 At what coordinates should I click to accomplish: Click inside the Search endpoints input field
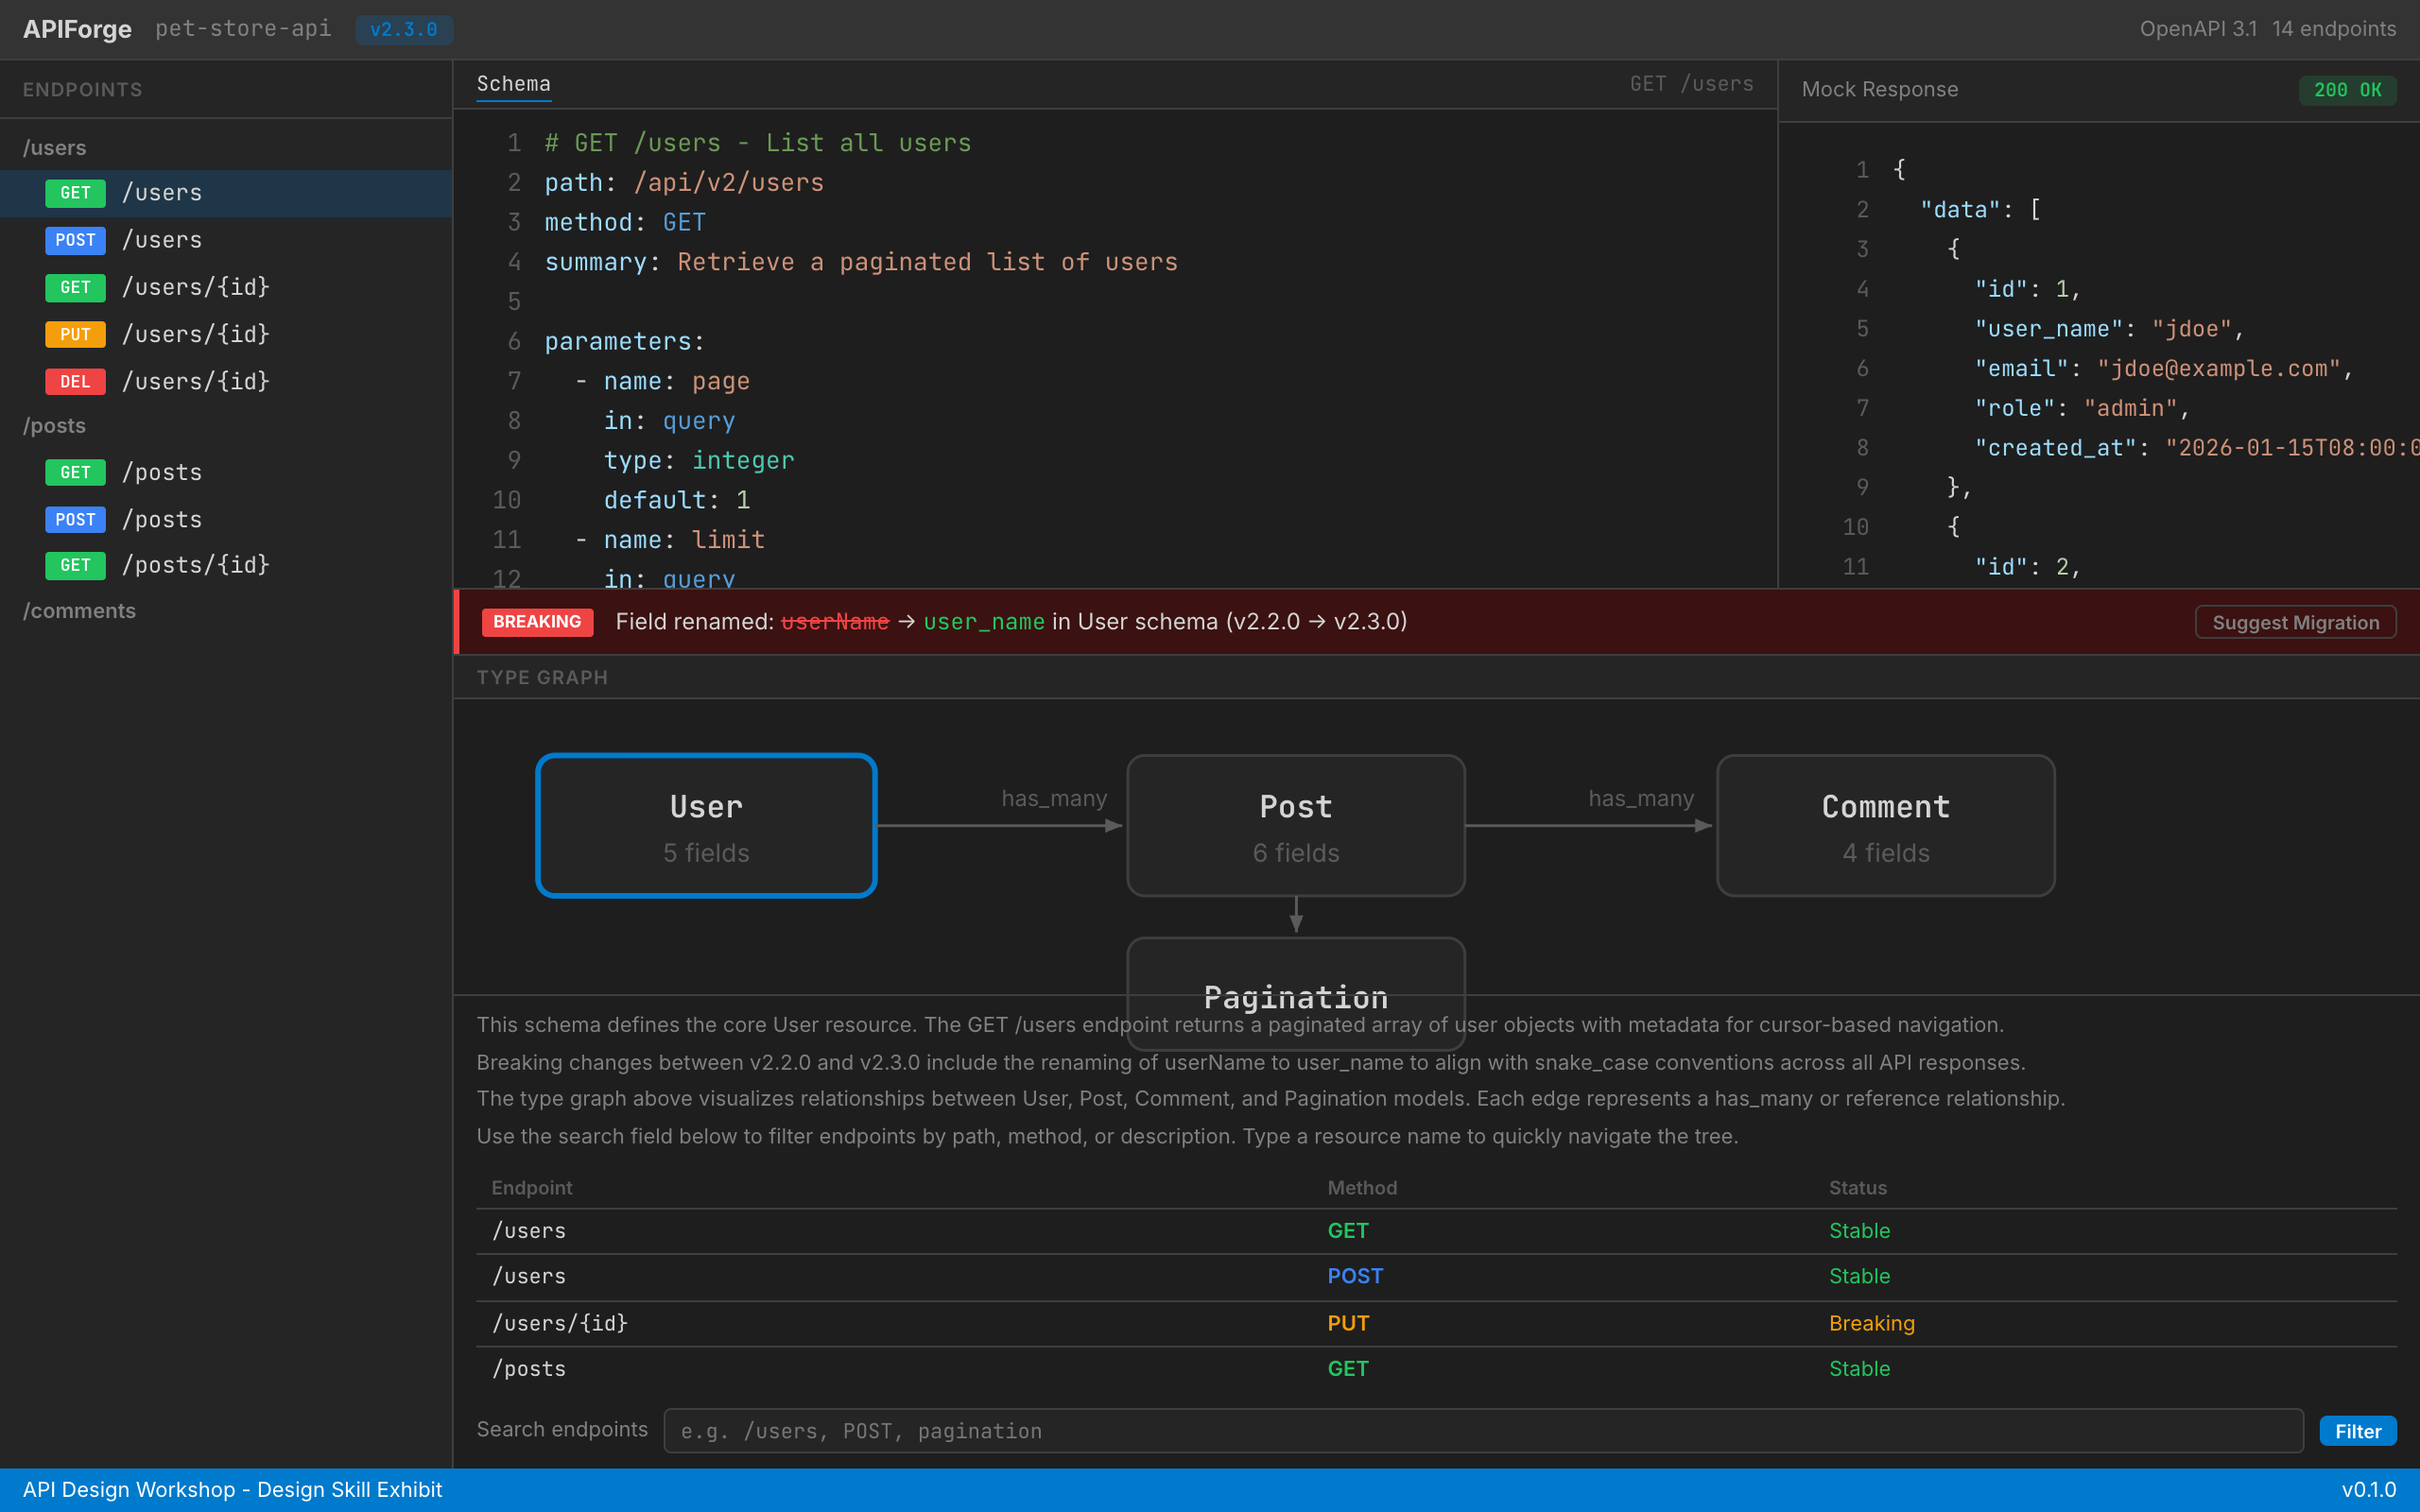1400,1430
